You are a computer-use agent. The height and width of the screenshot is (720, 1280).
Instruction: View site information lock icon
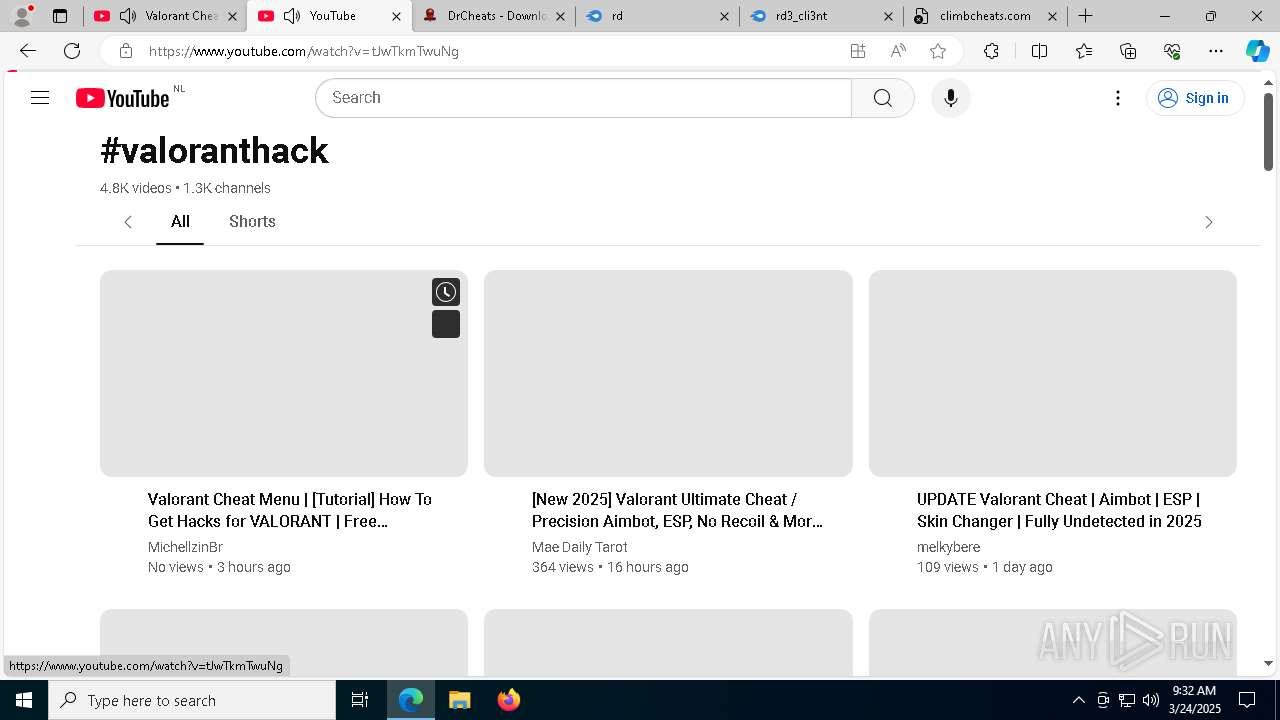[x=125, y=51]
